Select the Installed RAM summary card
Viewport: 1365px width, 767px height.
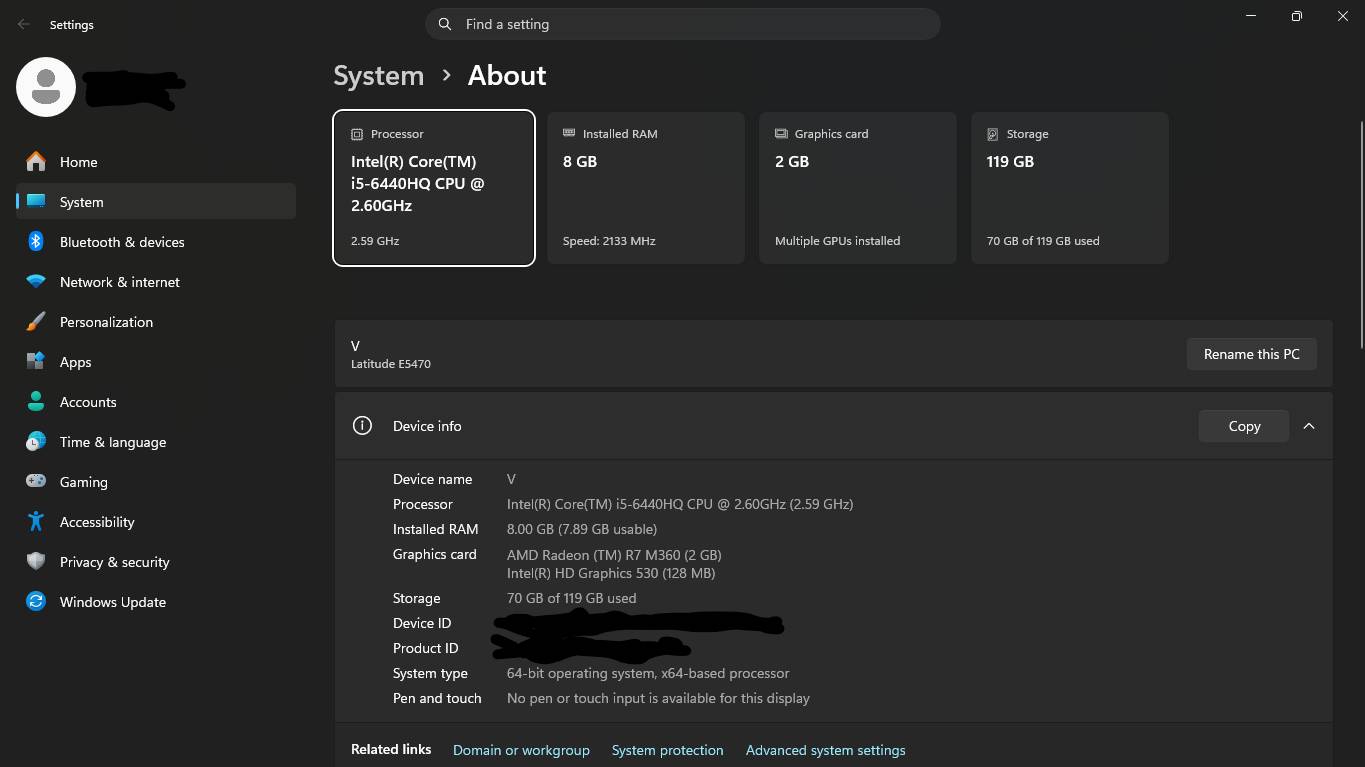click(x=646, y=188)
